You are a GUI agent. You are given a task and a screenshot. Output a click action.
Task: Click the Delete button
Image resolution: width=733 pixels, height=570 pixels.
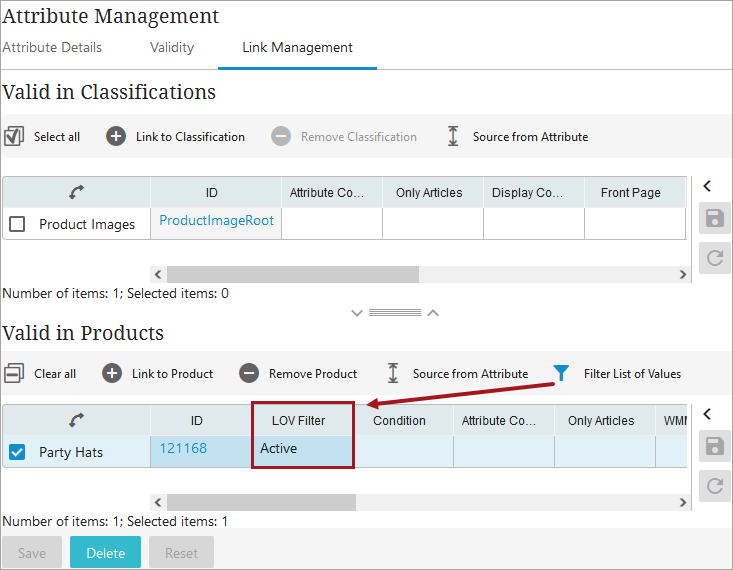[x=105, y=553]
